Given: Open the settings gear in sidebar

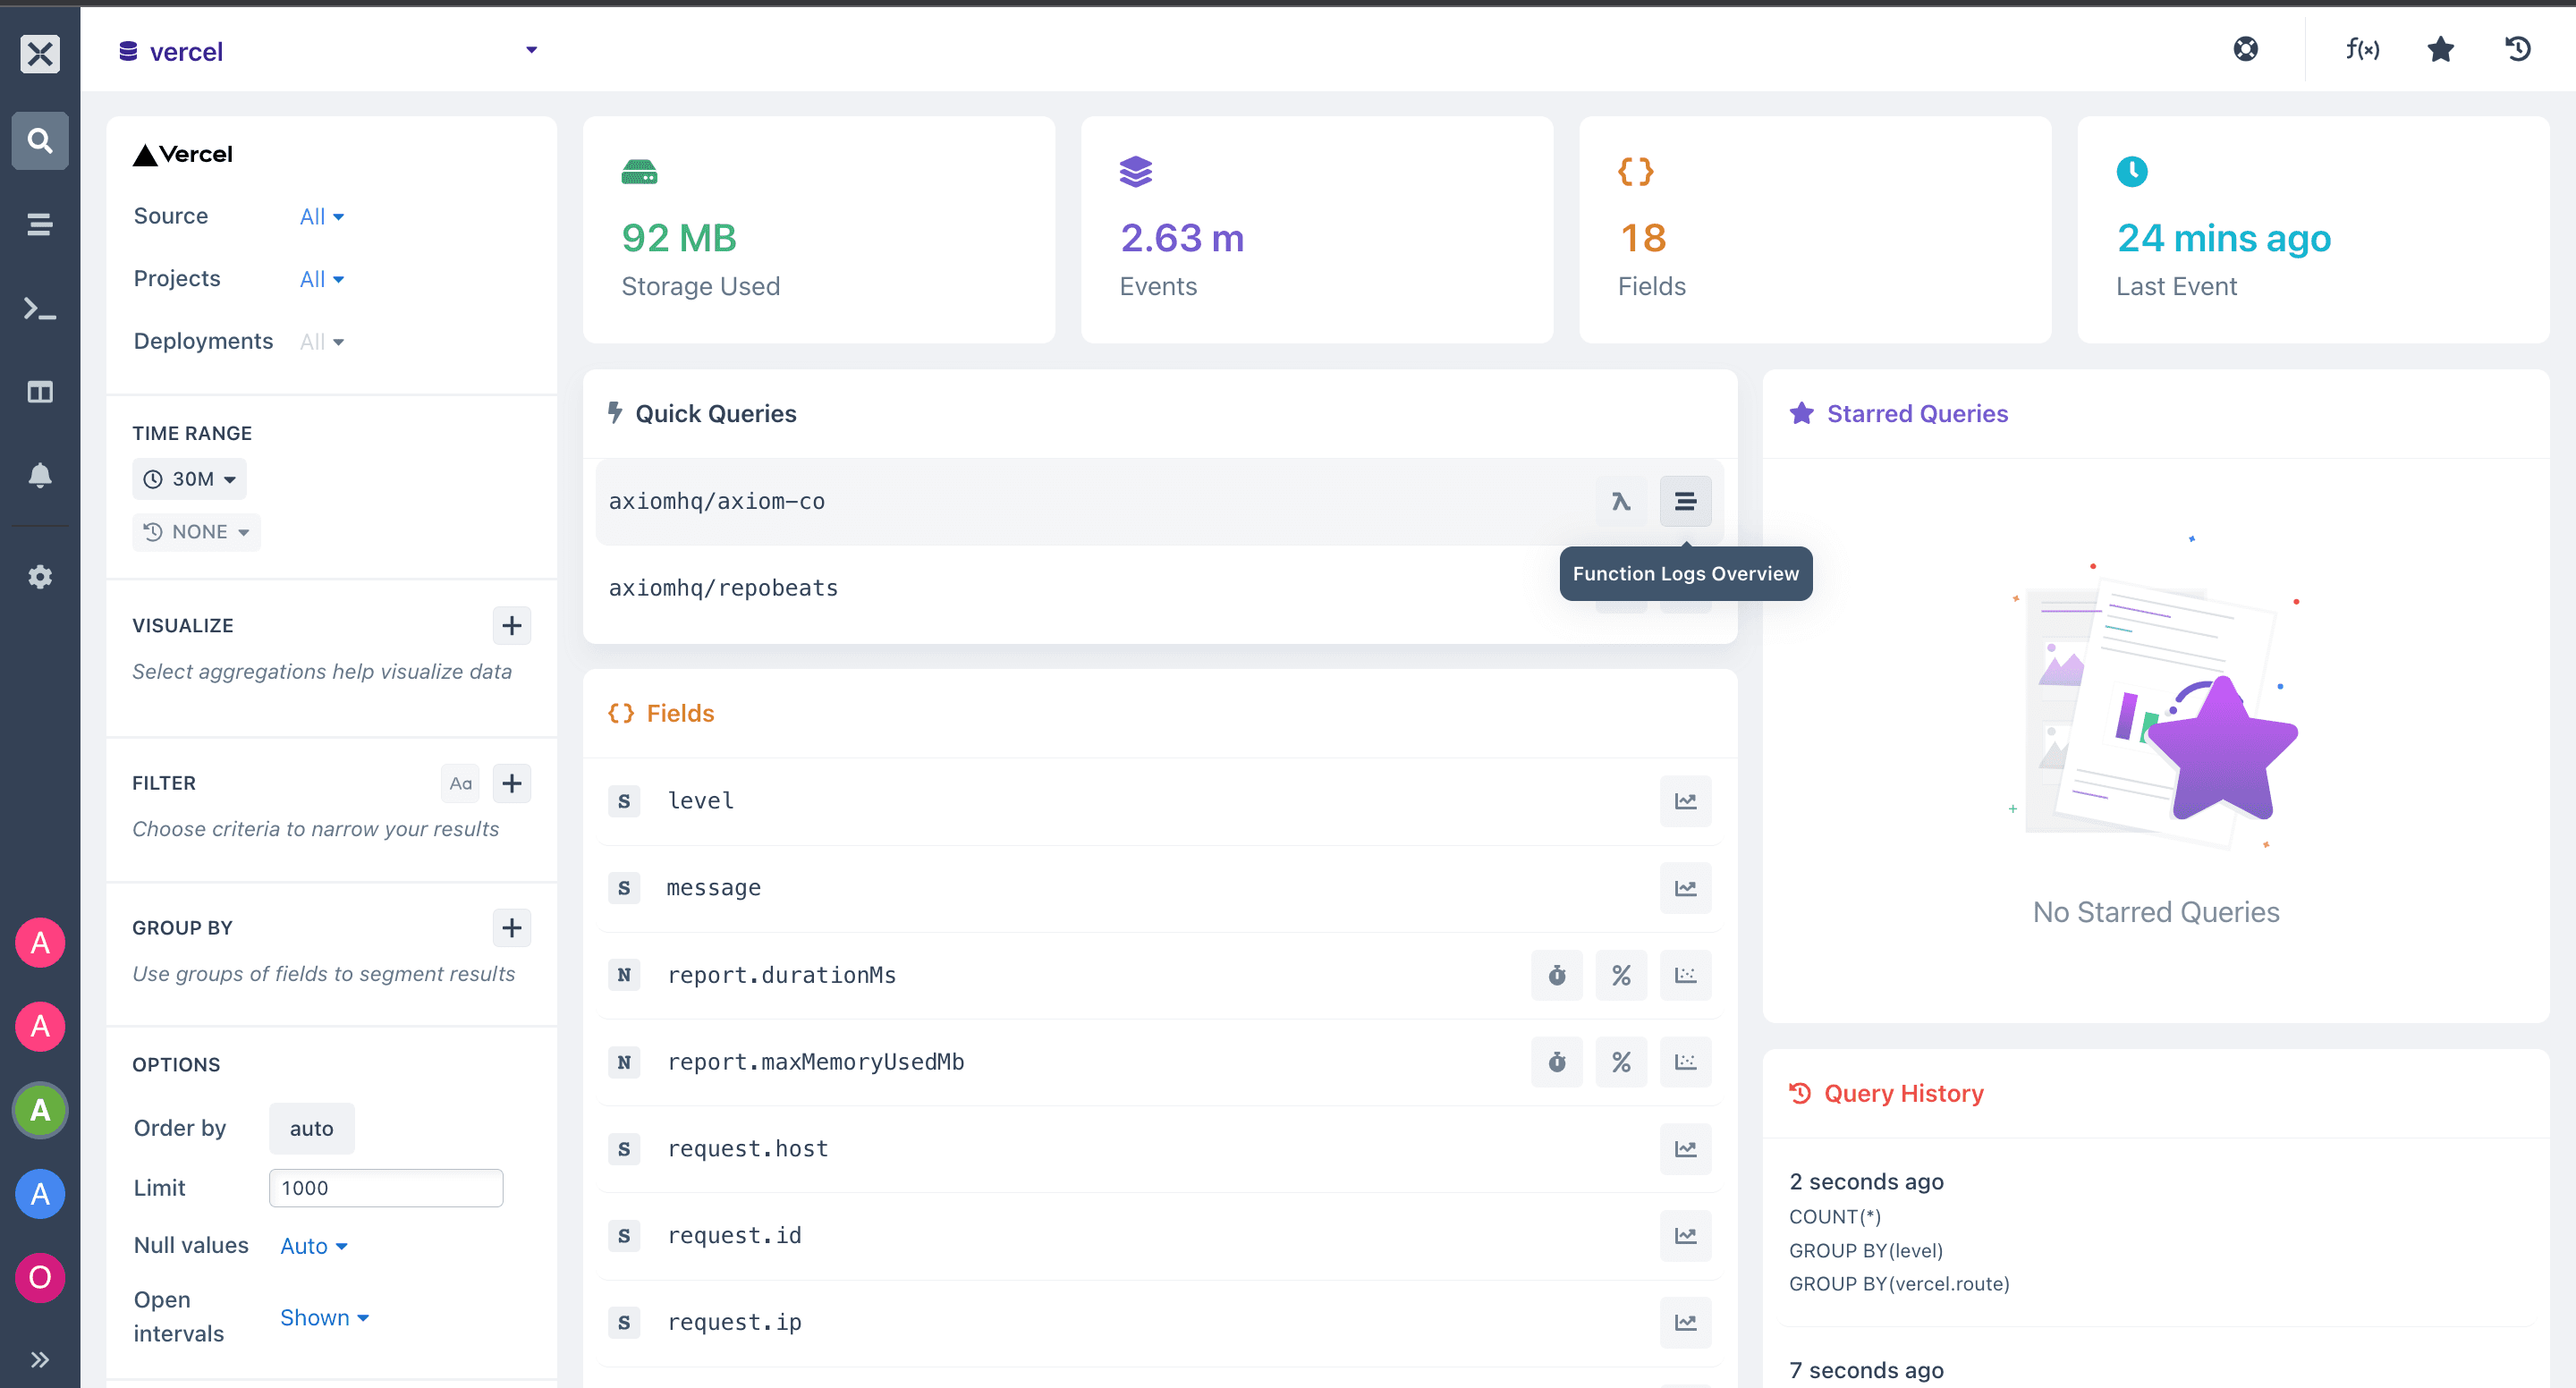Looking at the screenshot, I should (x=40, y=576).
